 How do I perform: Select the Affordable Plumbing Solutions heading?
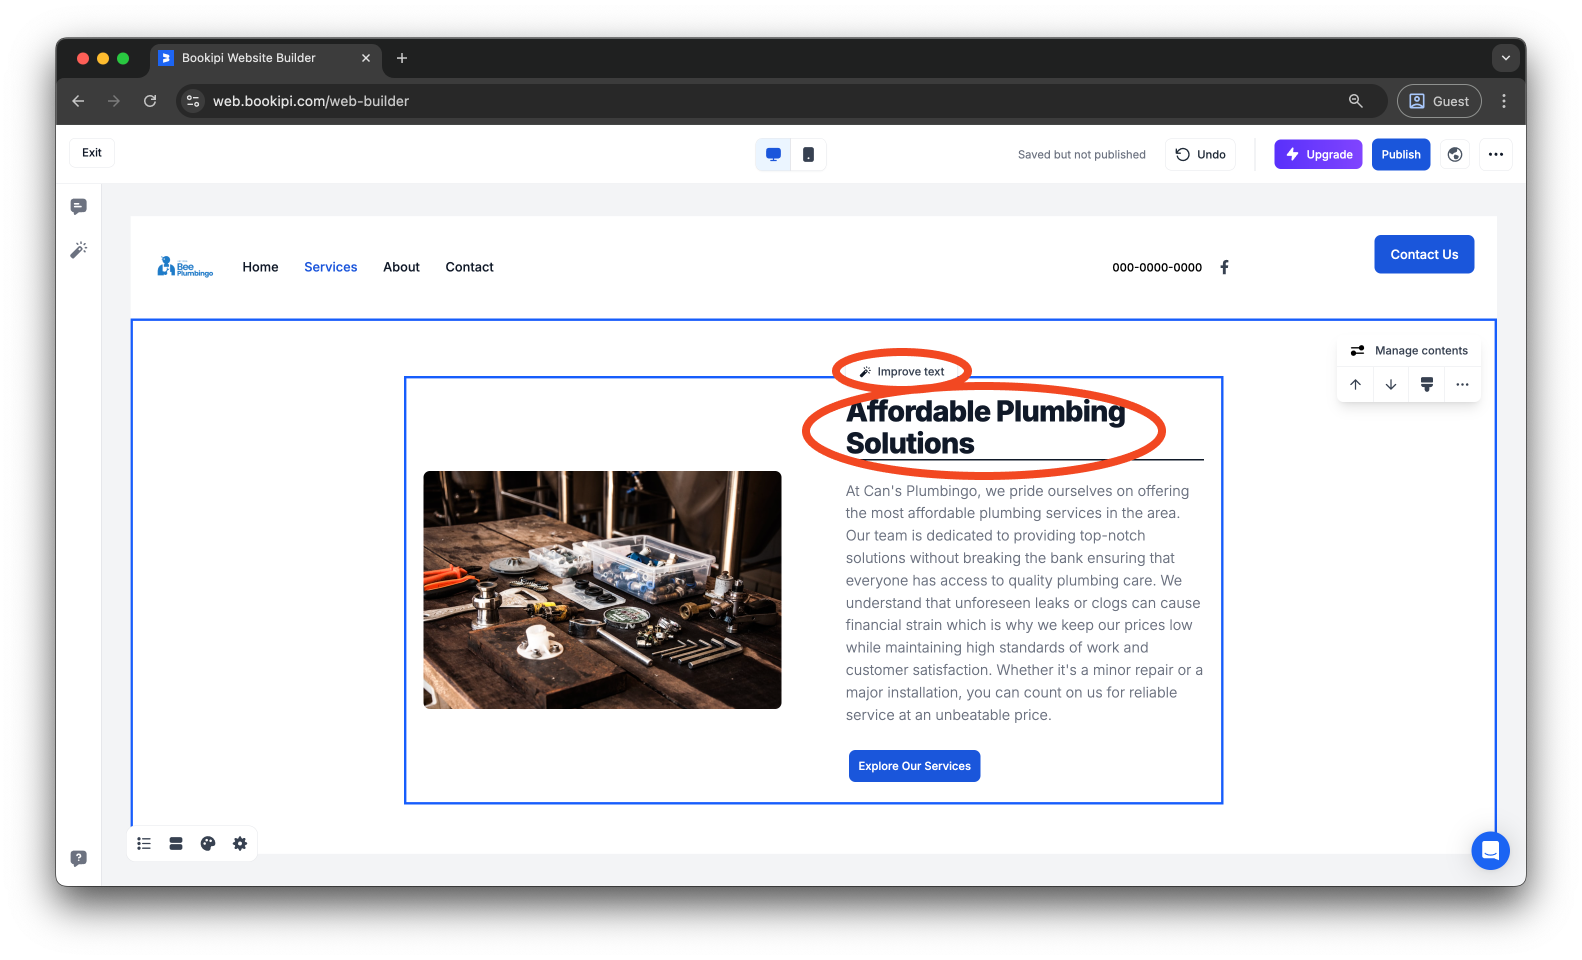pos(985,428)
